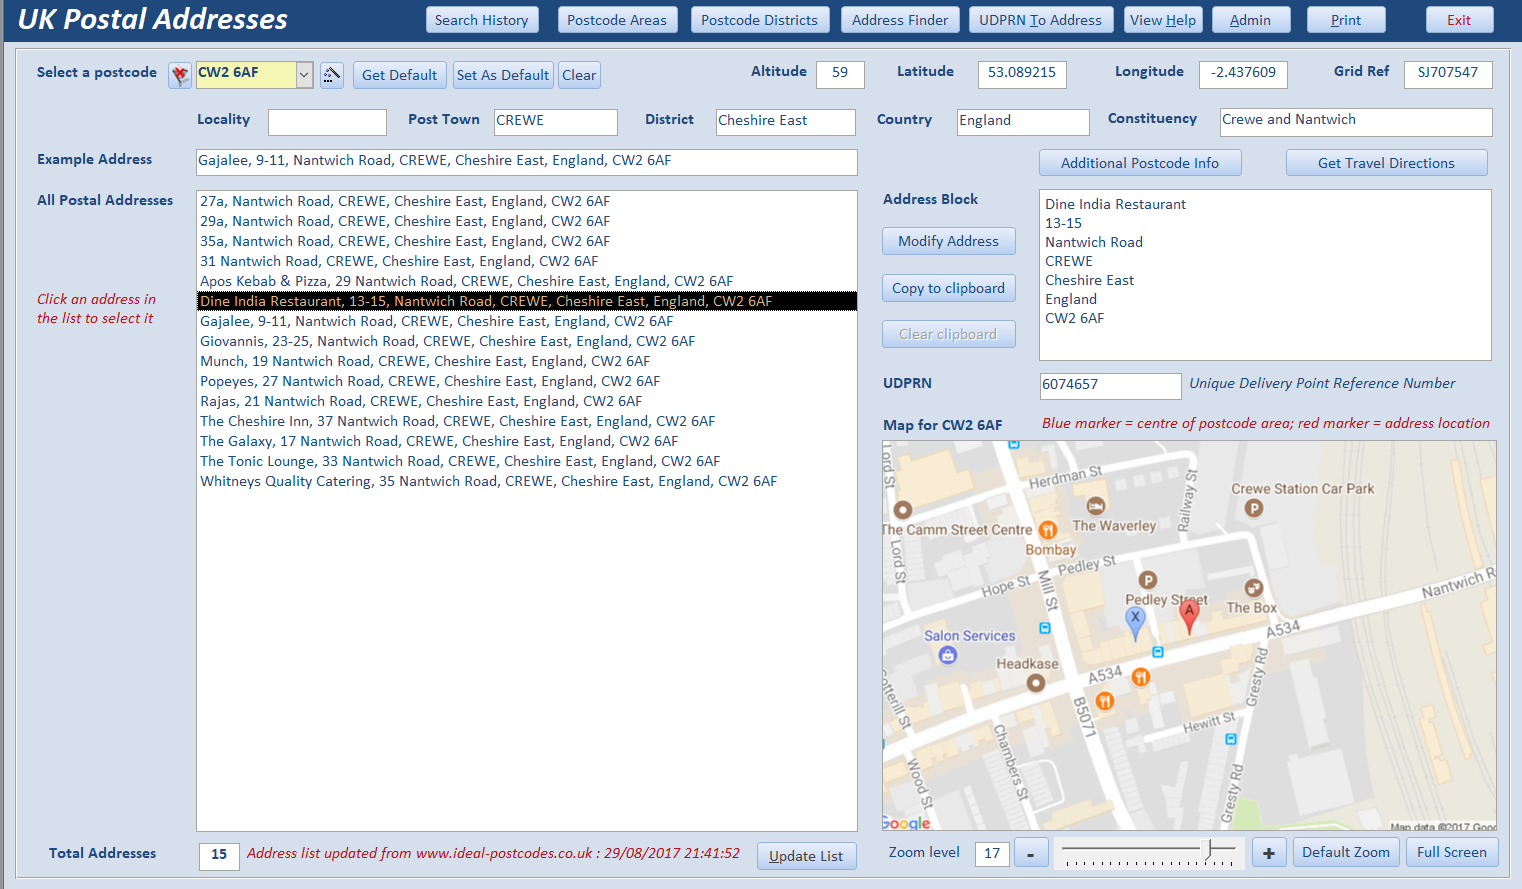Click the clear filter funnel icon
Image resolution: width=1522 pixels, height=889 pixels.
(180, 75)
